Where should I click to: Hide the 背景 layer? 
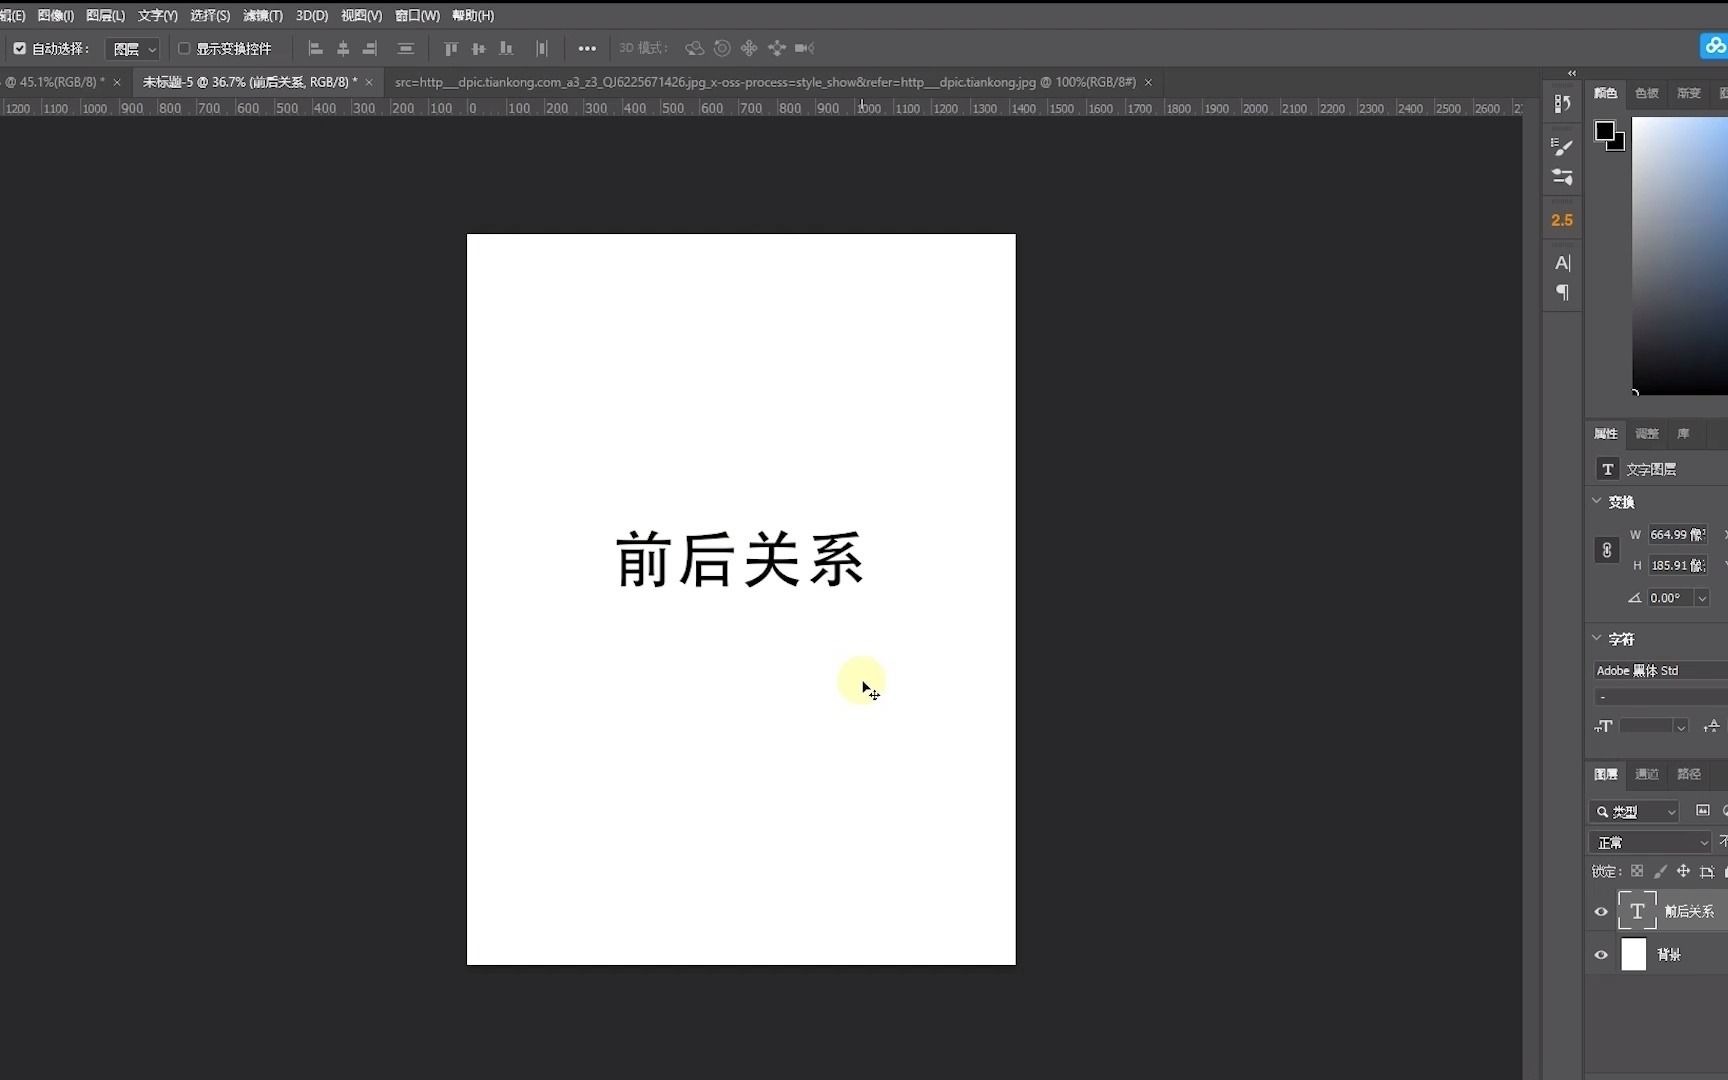point(1601,954)
